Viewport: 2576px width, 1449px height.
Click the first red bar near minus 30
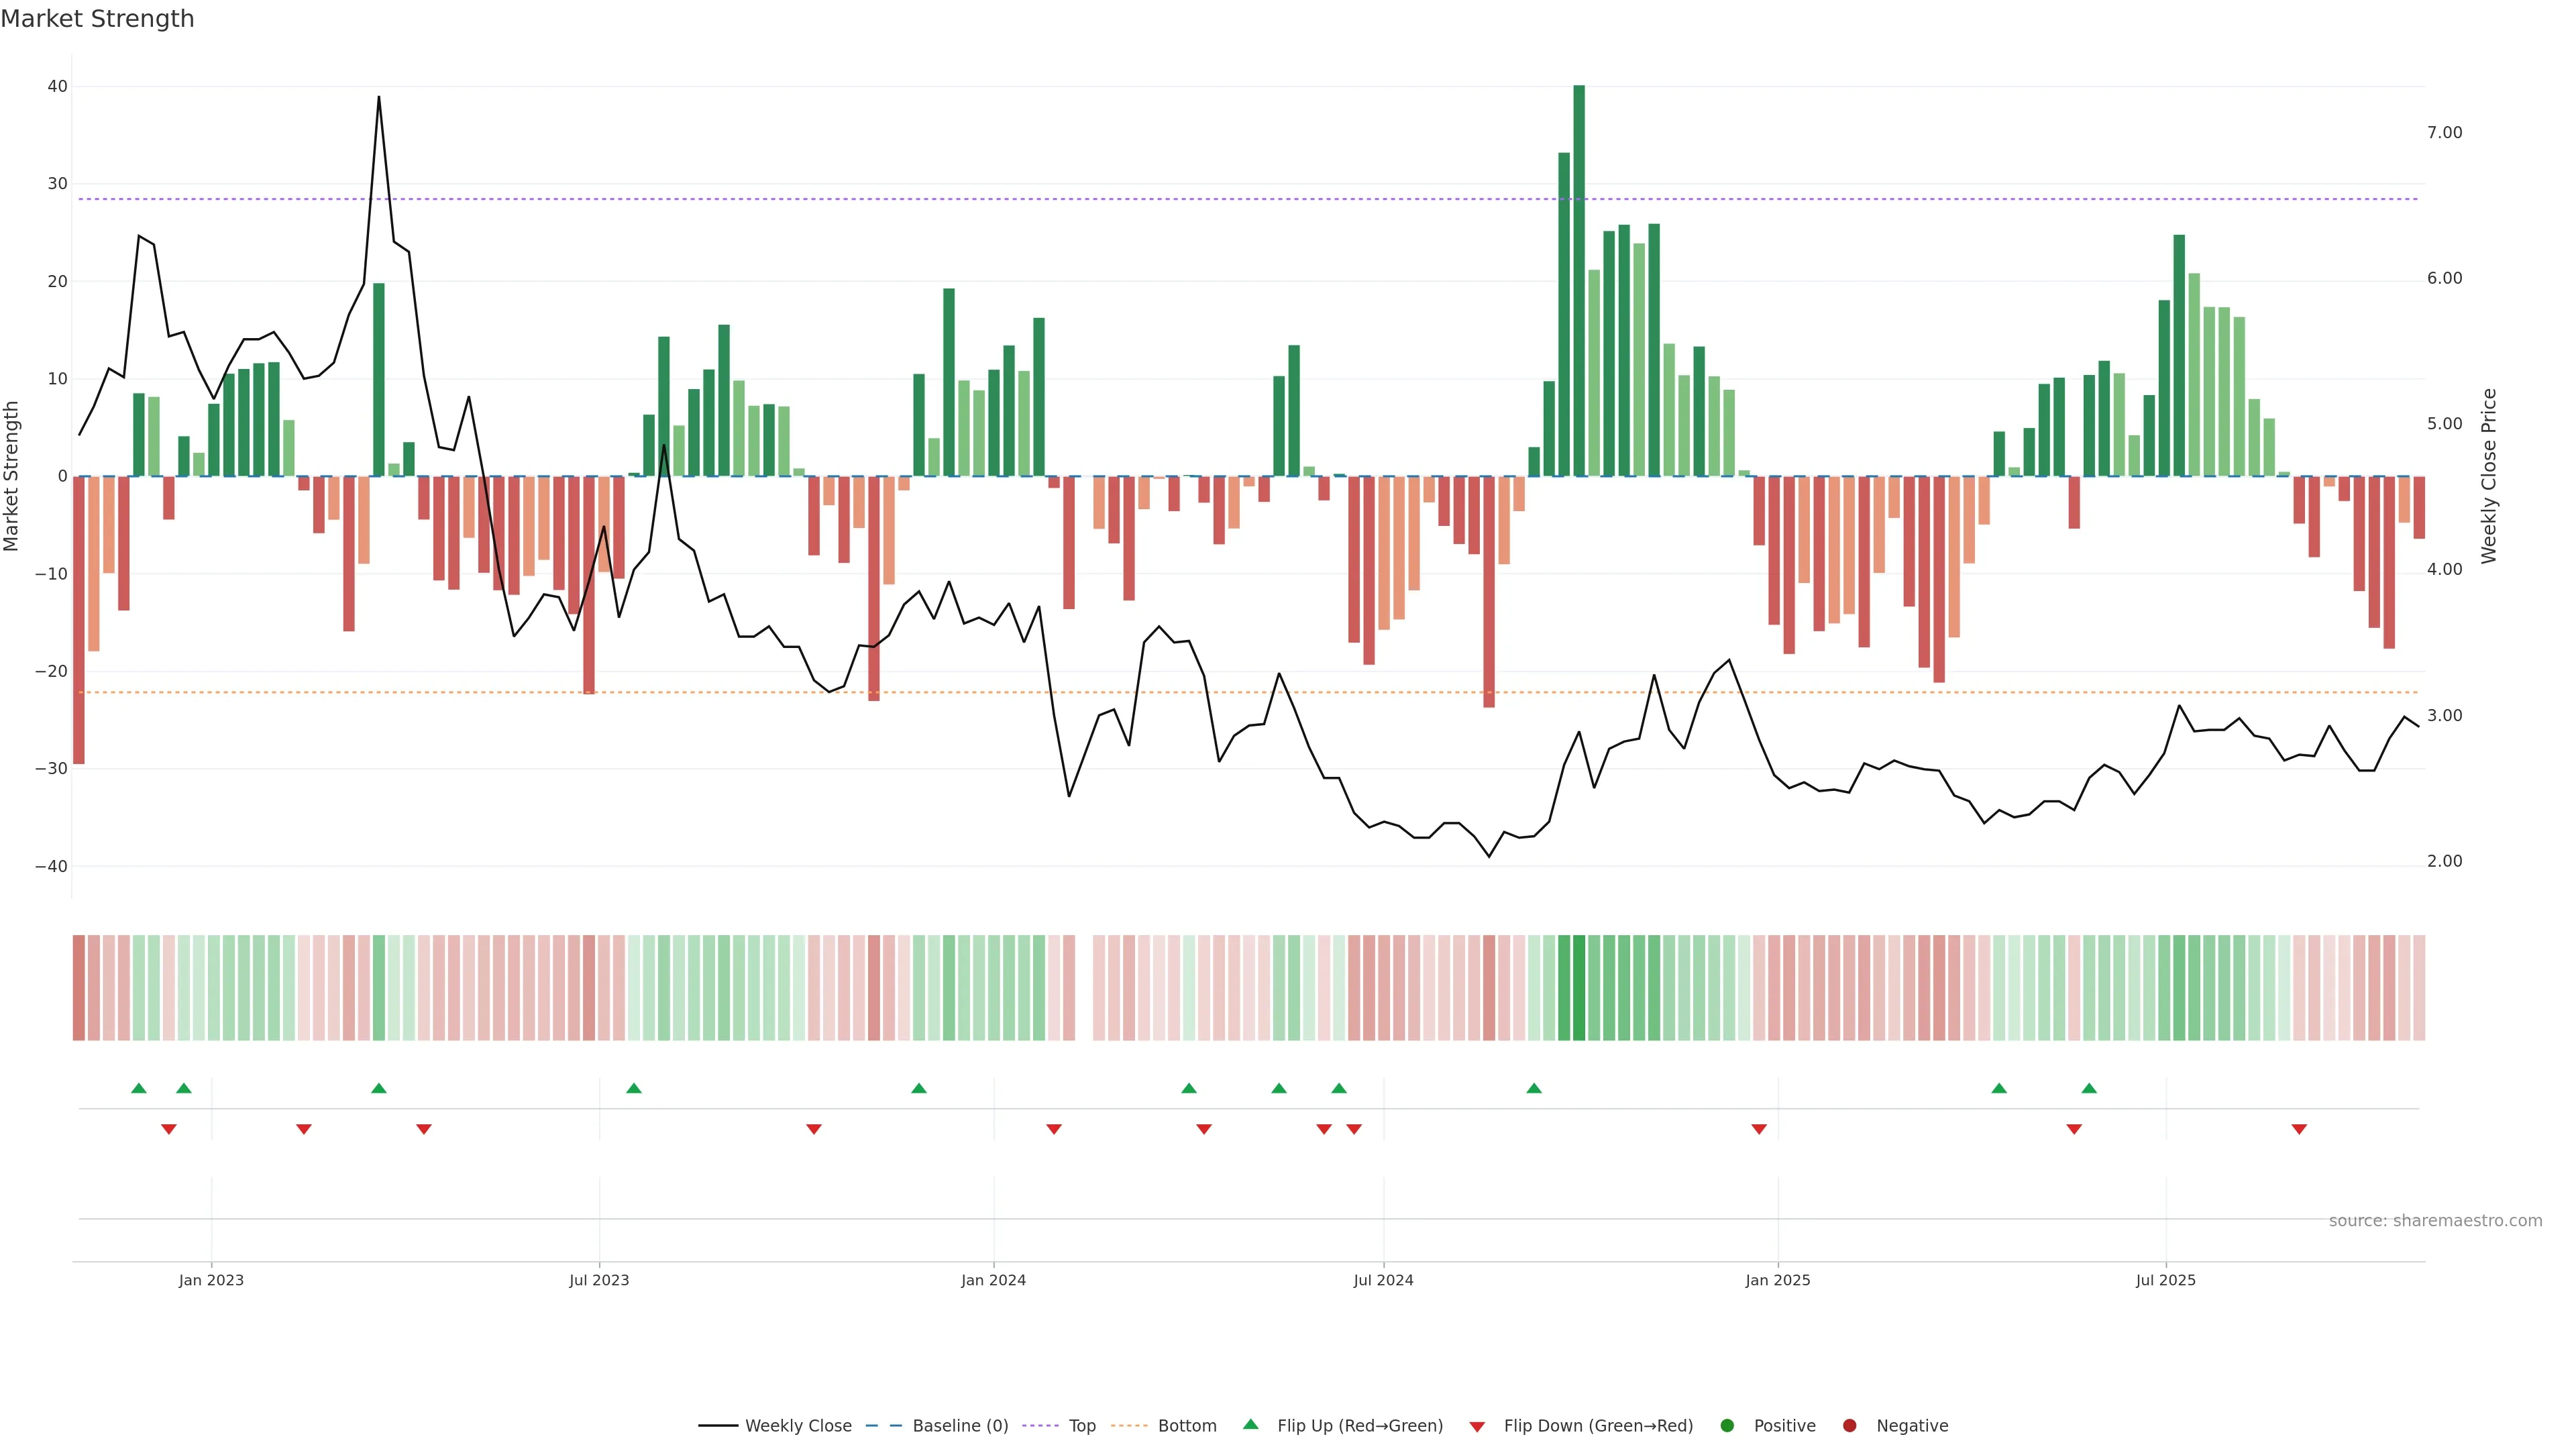tap(79, 620)
